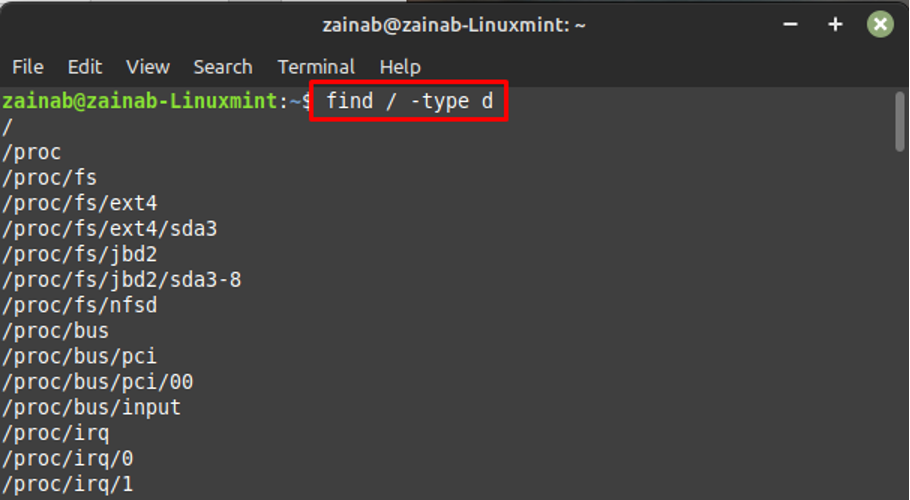Open the Search menu
The height and width of the screenshot is (500, 910).
tap(223, 67)
